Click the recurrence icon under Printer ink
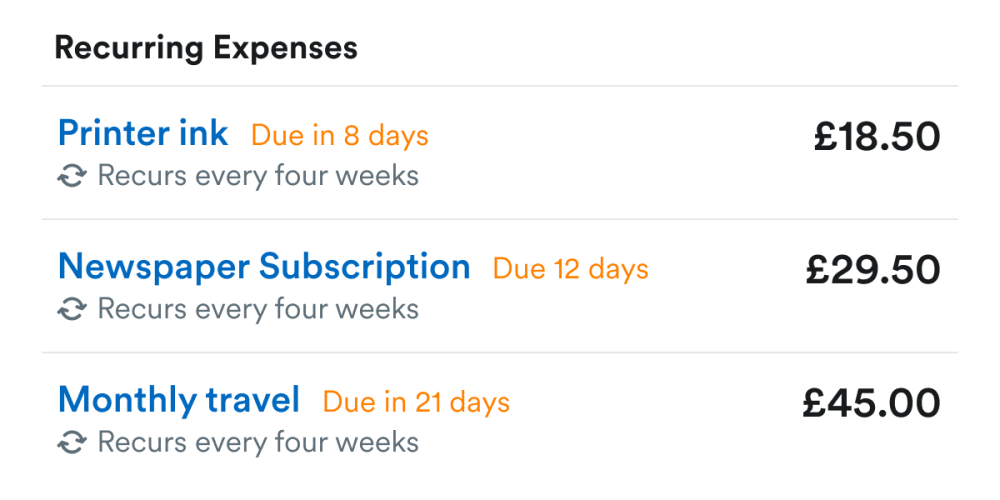Screen dimensions: 1000x500 [x=71, y=177]
